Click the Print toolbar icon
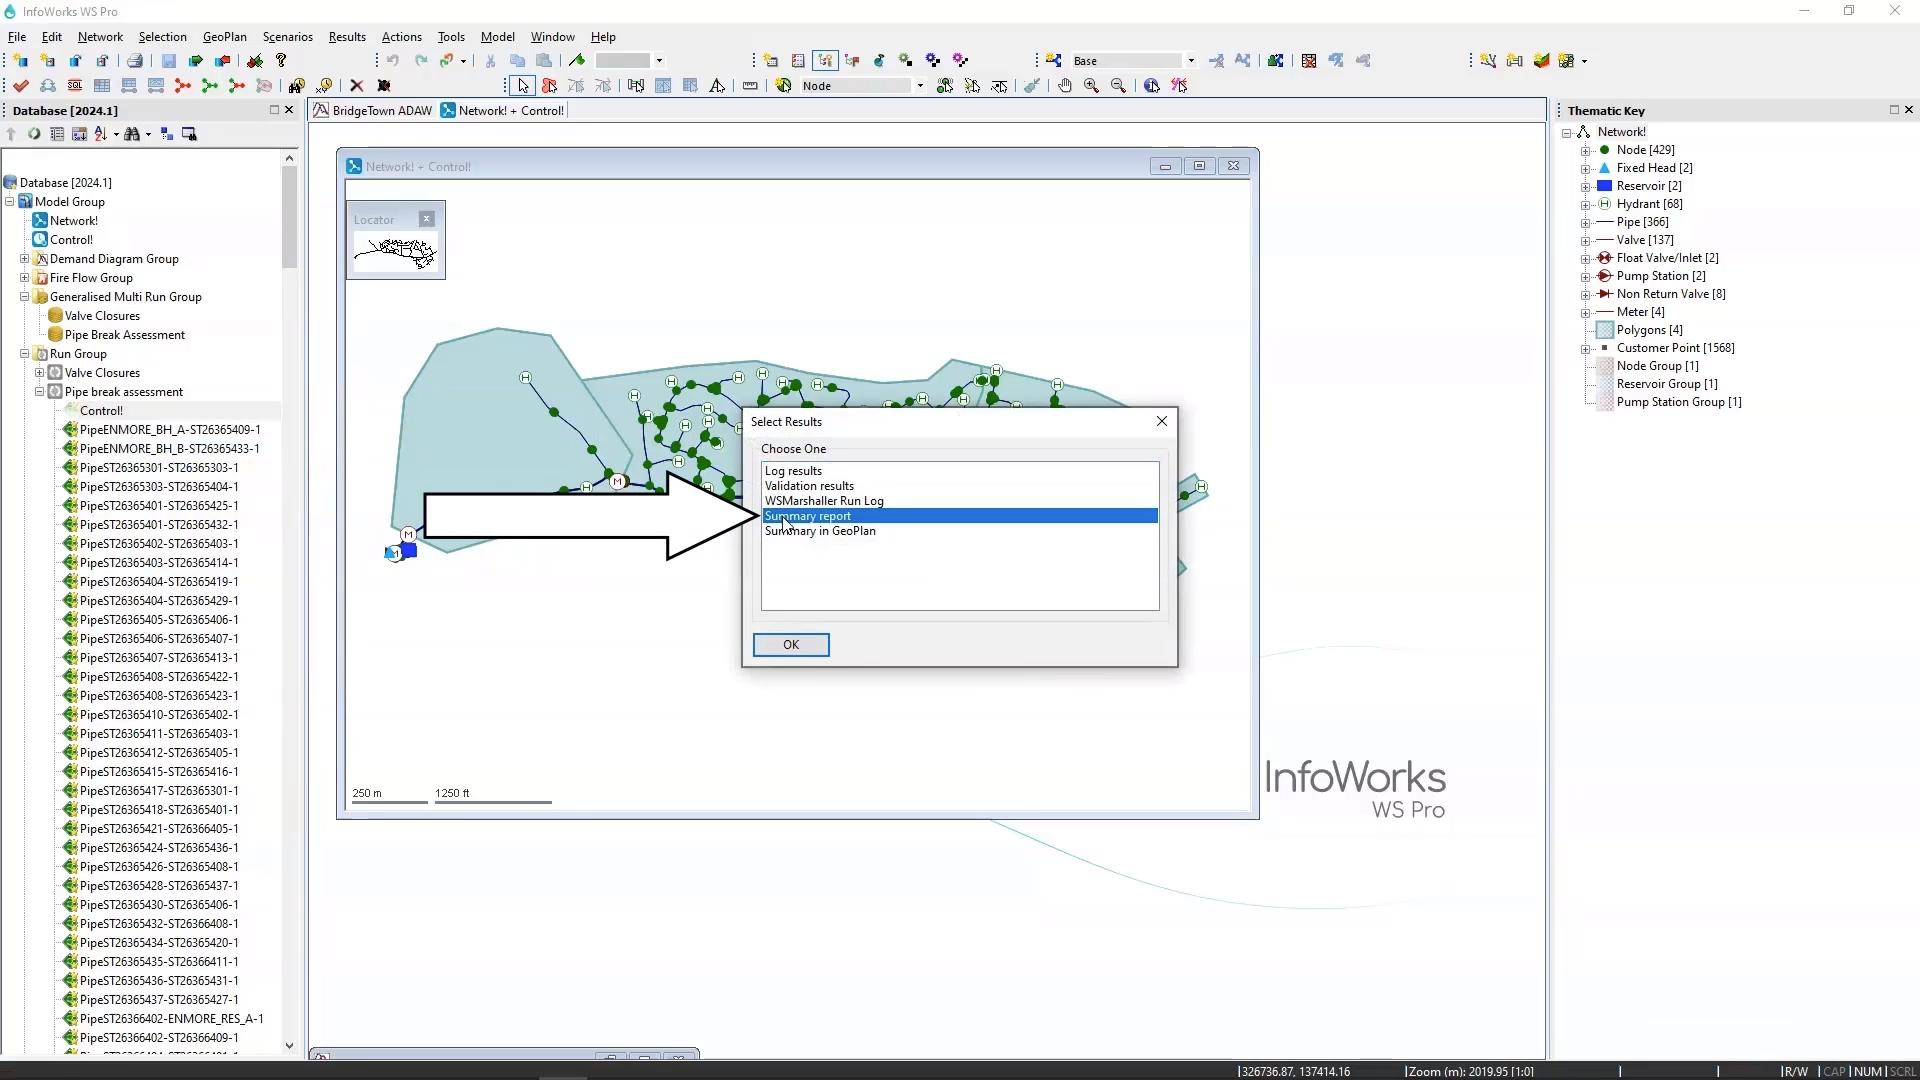The image size is (1920, 1080). click(135, 61)
